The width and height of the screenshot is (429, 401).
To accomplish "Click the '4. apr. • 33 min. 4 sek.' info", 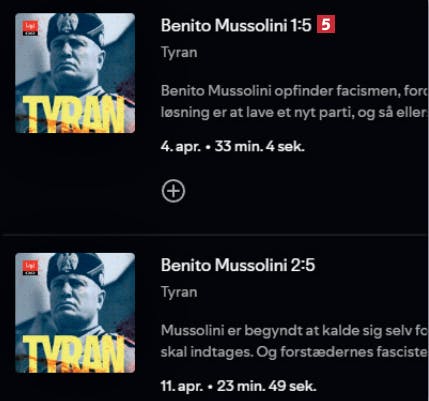I will 233,147.
